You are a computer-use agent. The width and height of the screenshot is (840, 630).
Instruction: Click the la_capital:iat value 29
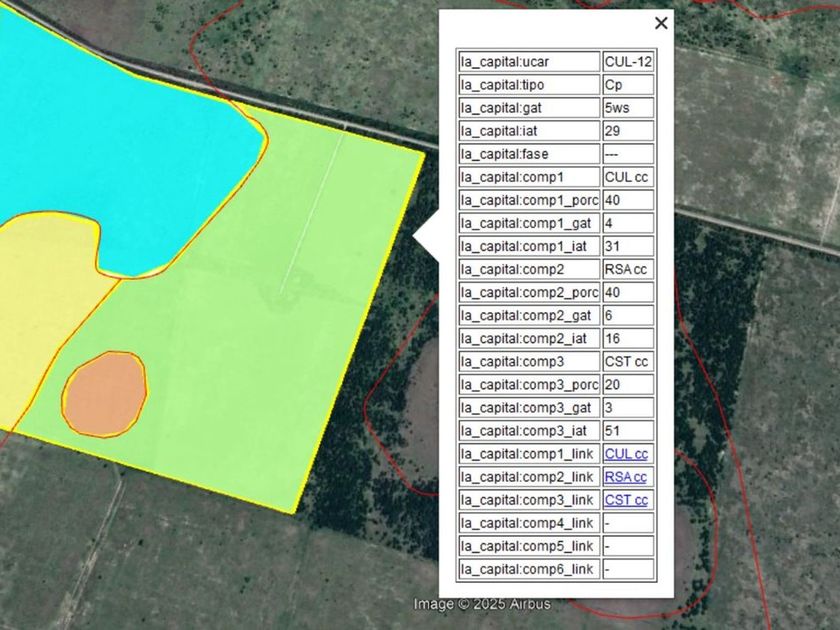point(628,131)
